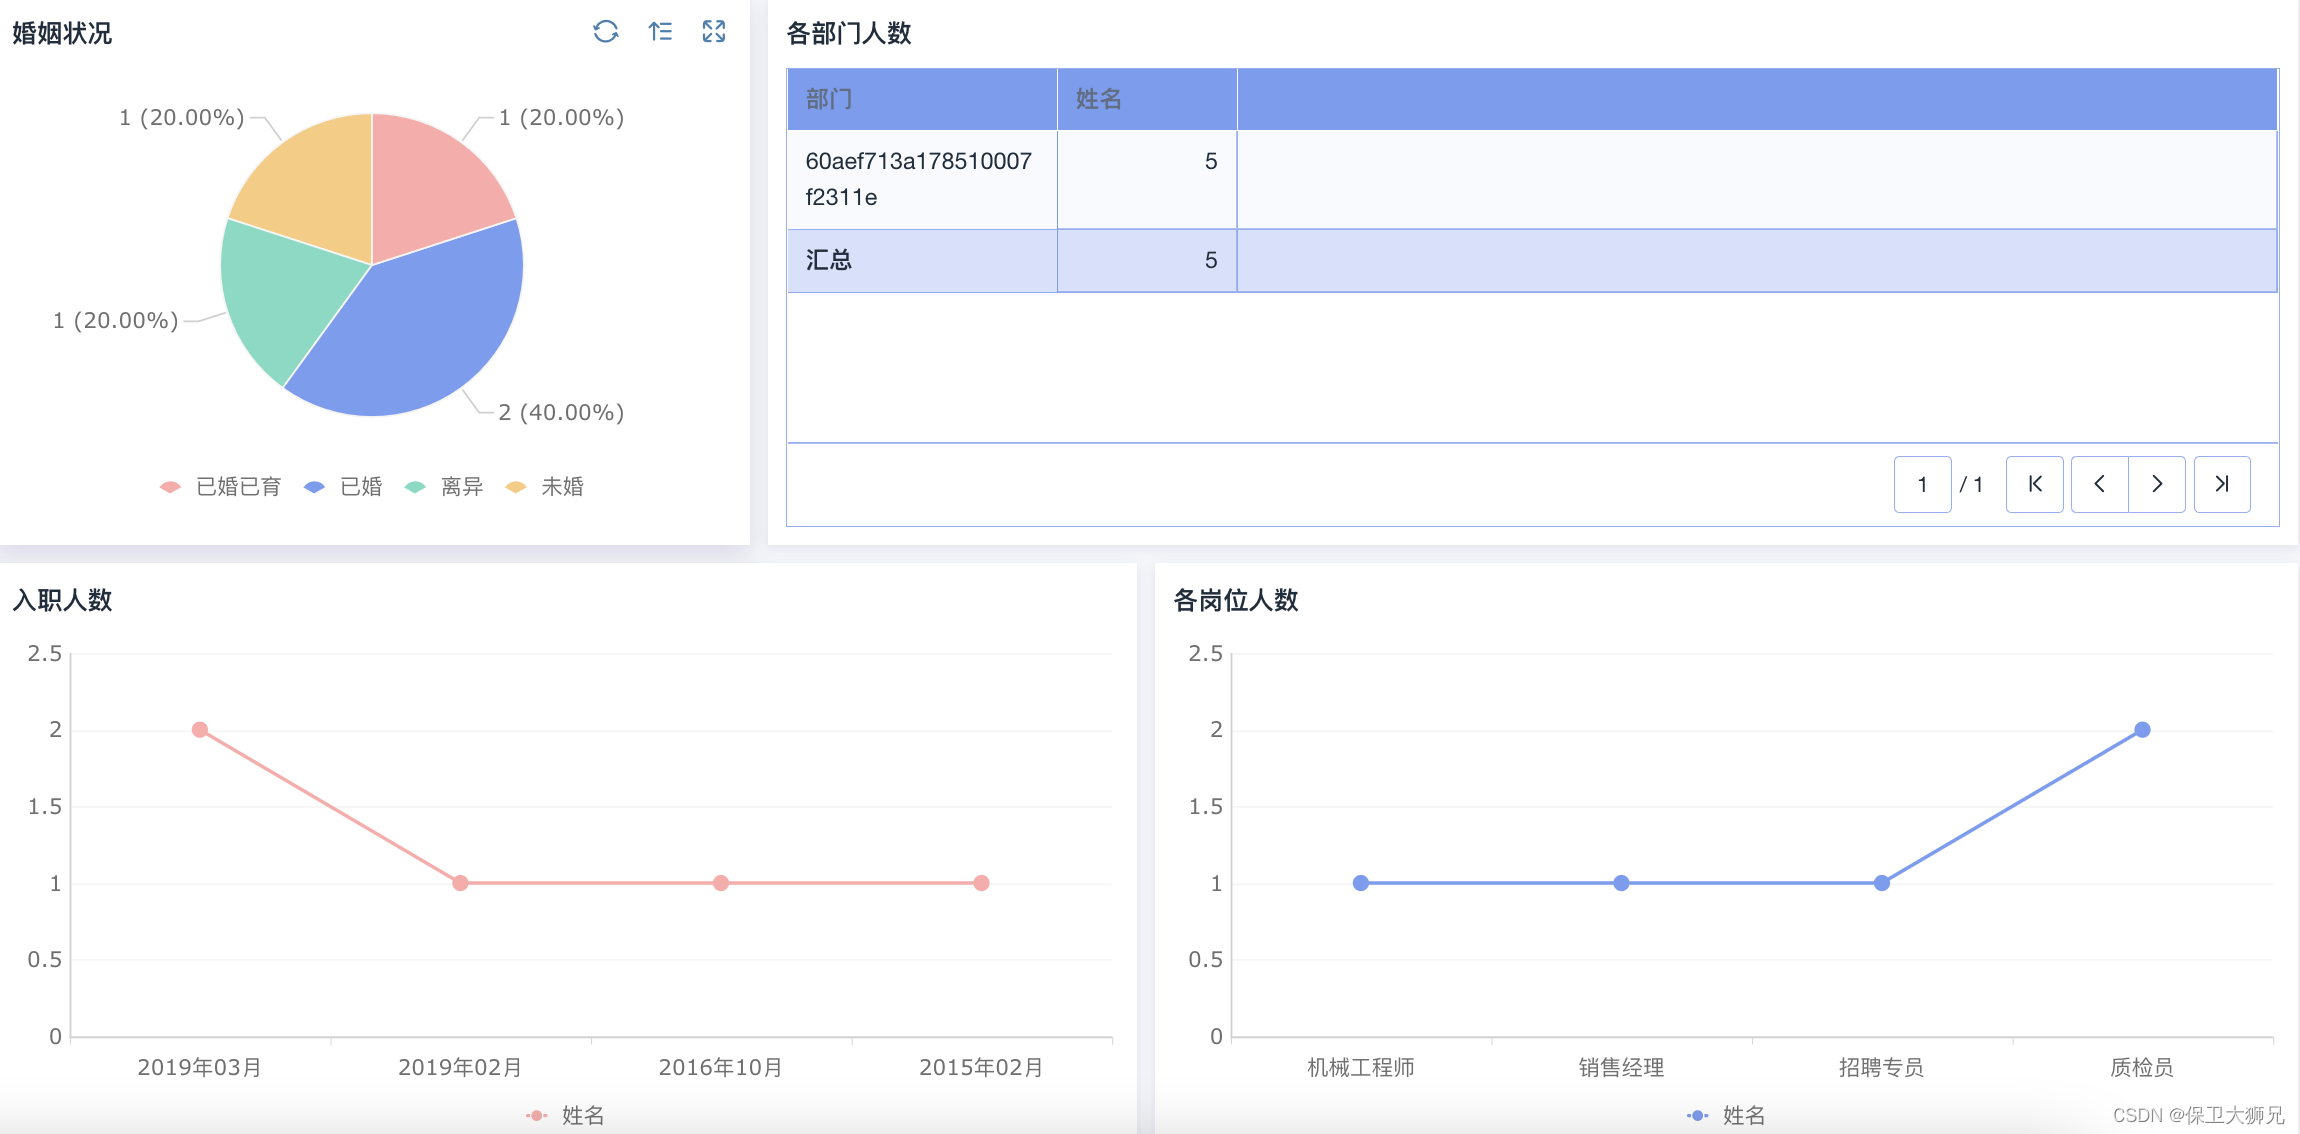
Task: Click the page number input field
Action: pos(1922,484)
